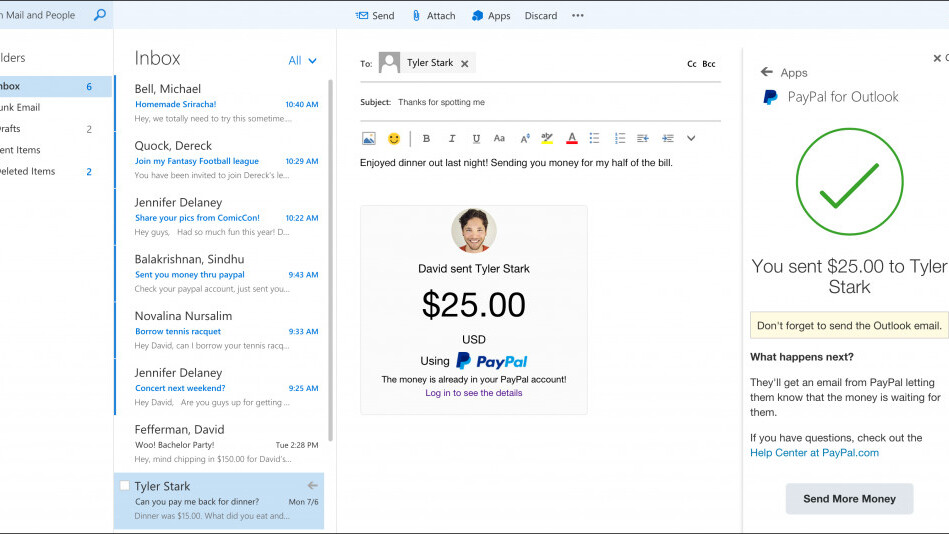Viewport: 949px width, 534px height.
Task: Insert a numbered list
Action: pyautogui.click(x=620, y=138)
